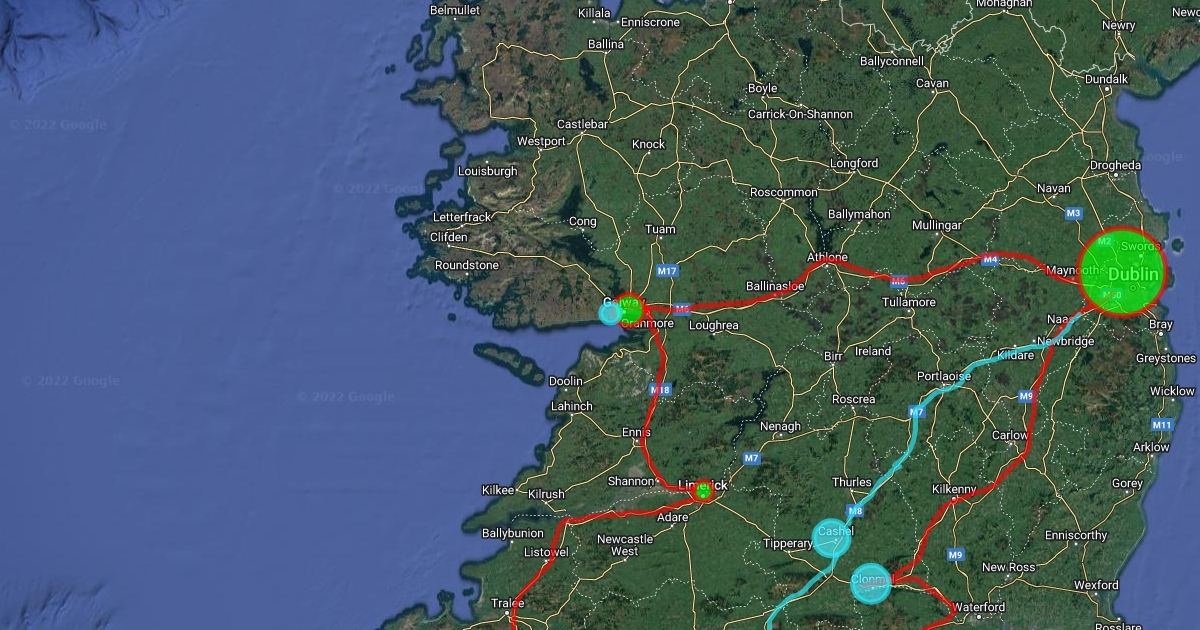Click the M3 road shield near Navan
Screen dimensions: 1200x630
[x=1074, y=213]
